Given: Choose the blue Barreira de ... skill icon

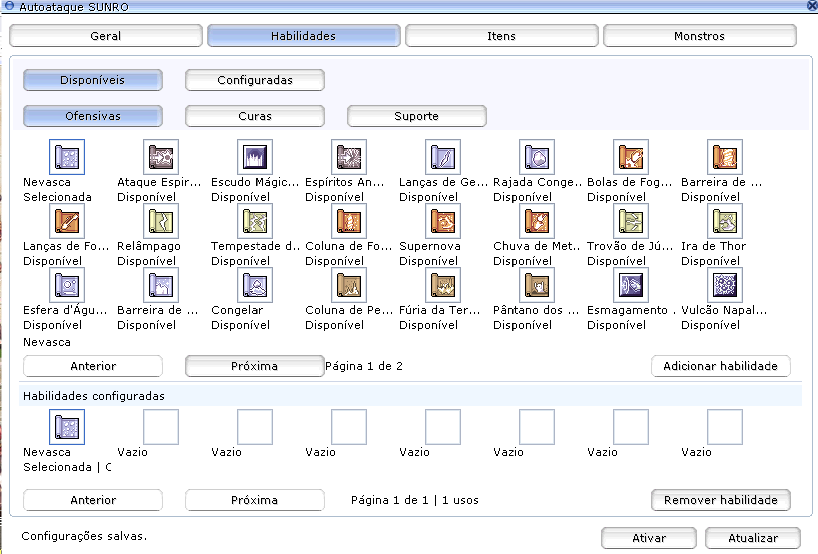Looking at the screenshot, I should [161, 285].
